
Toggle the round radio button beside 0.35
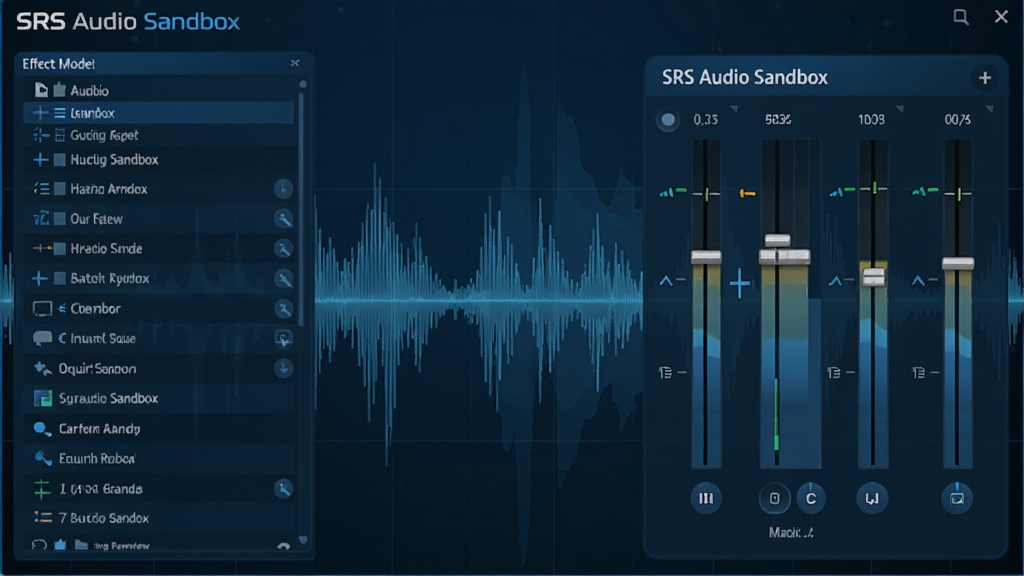pos(668,120)
